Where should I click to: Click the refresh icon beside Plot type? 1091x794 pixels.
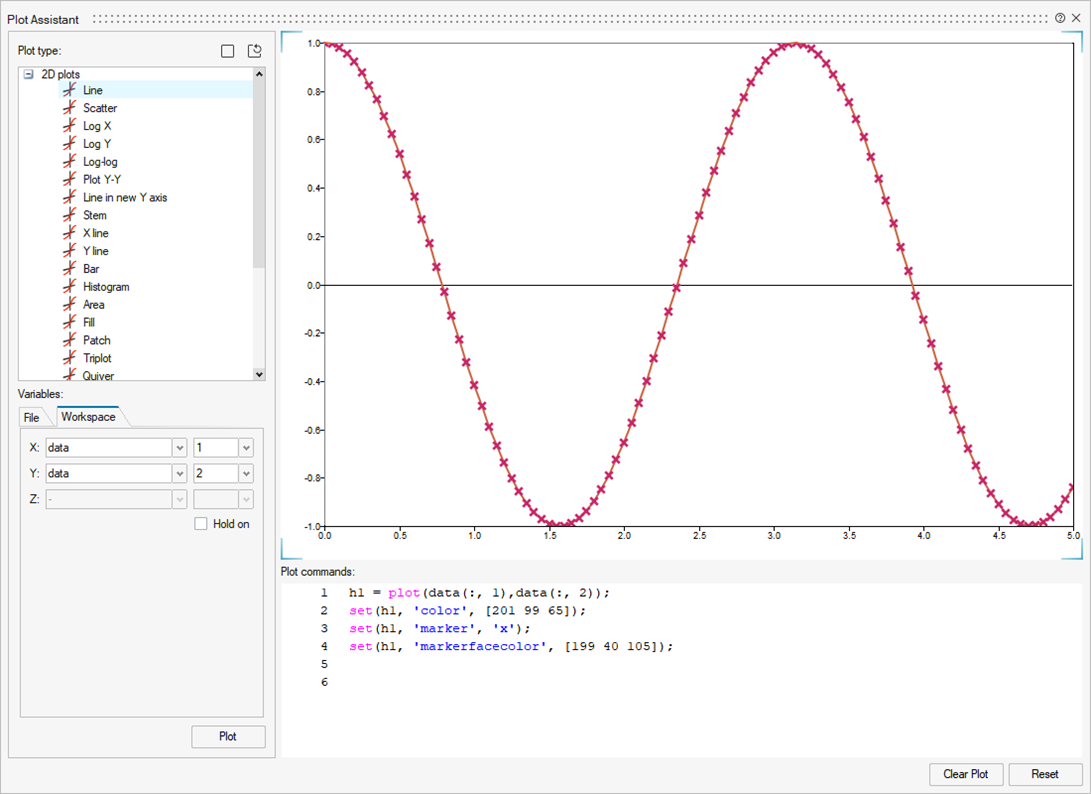tap(255, 51)
